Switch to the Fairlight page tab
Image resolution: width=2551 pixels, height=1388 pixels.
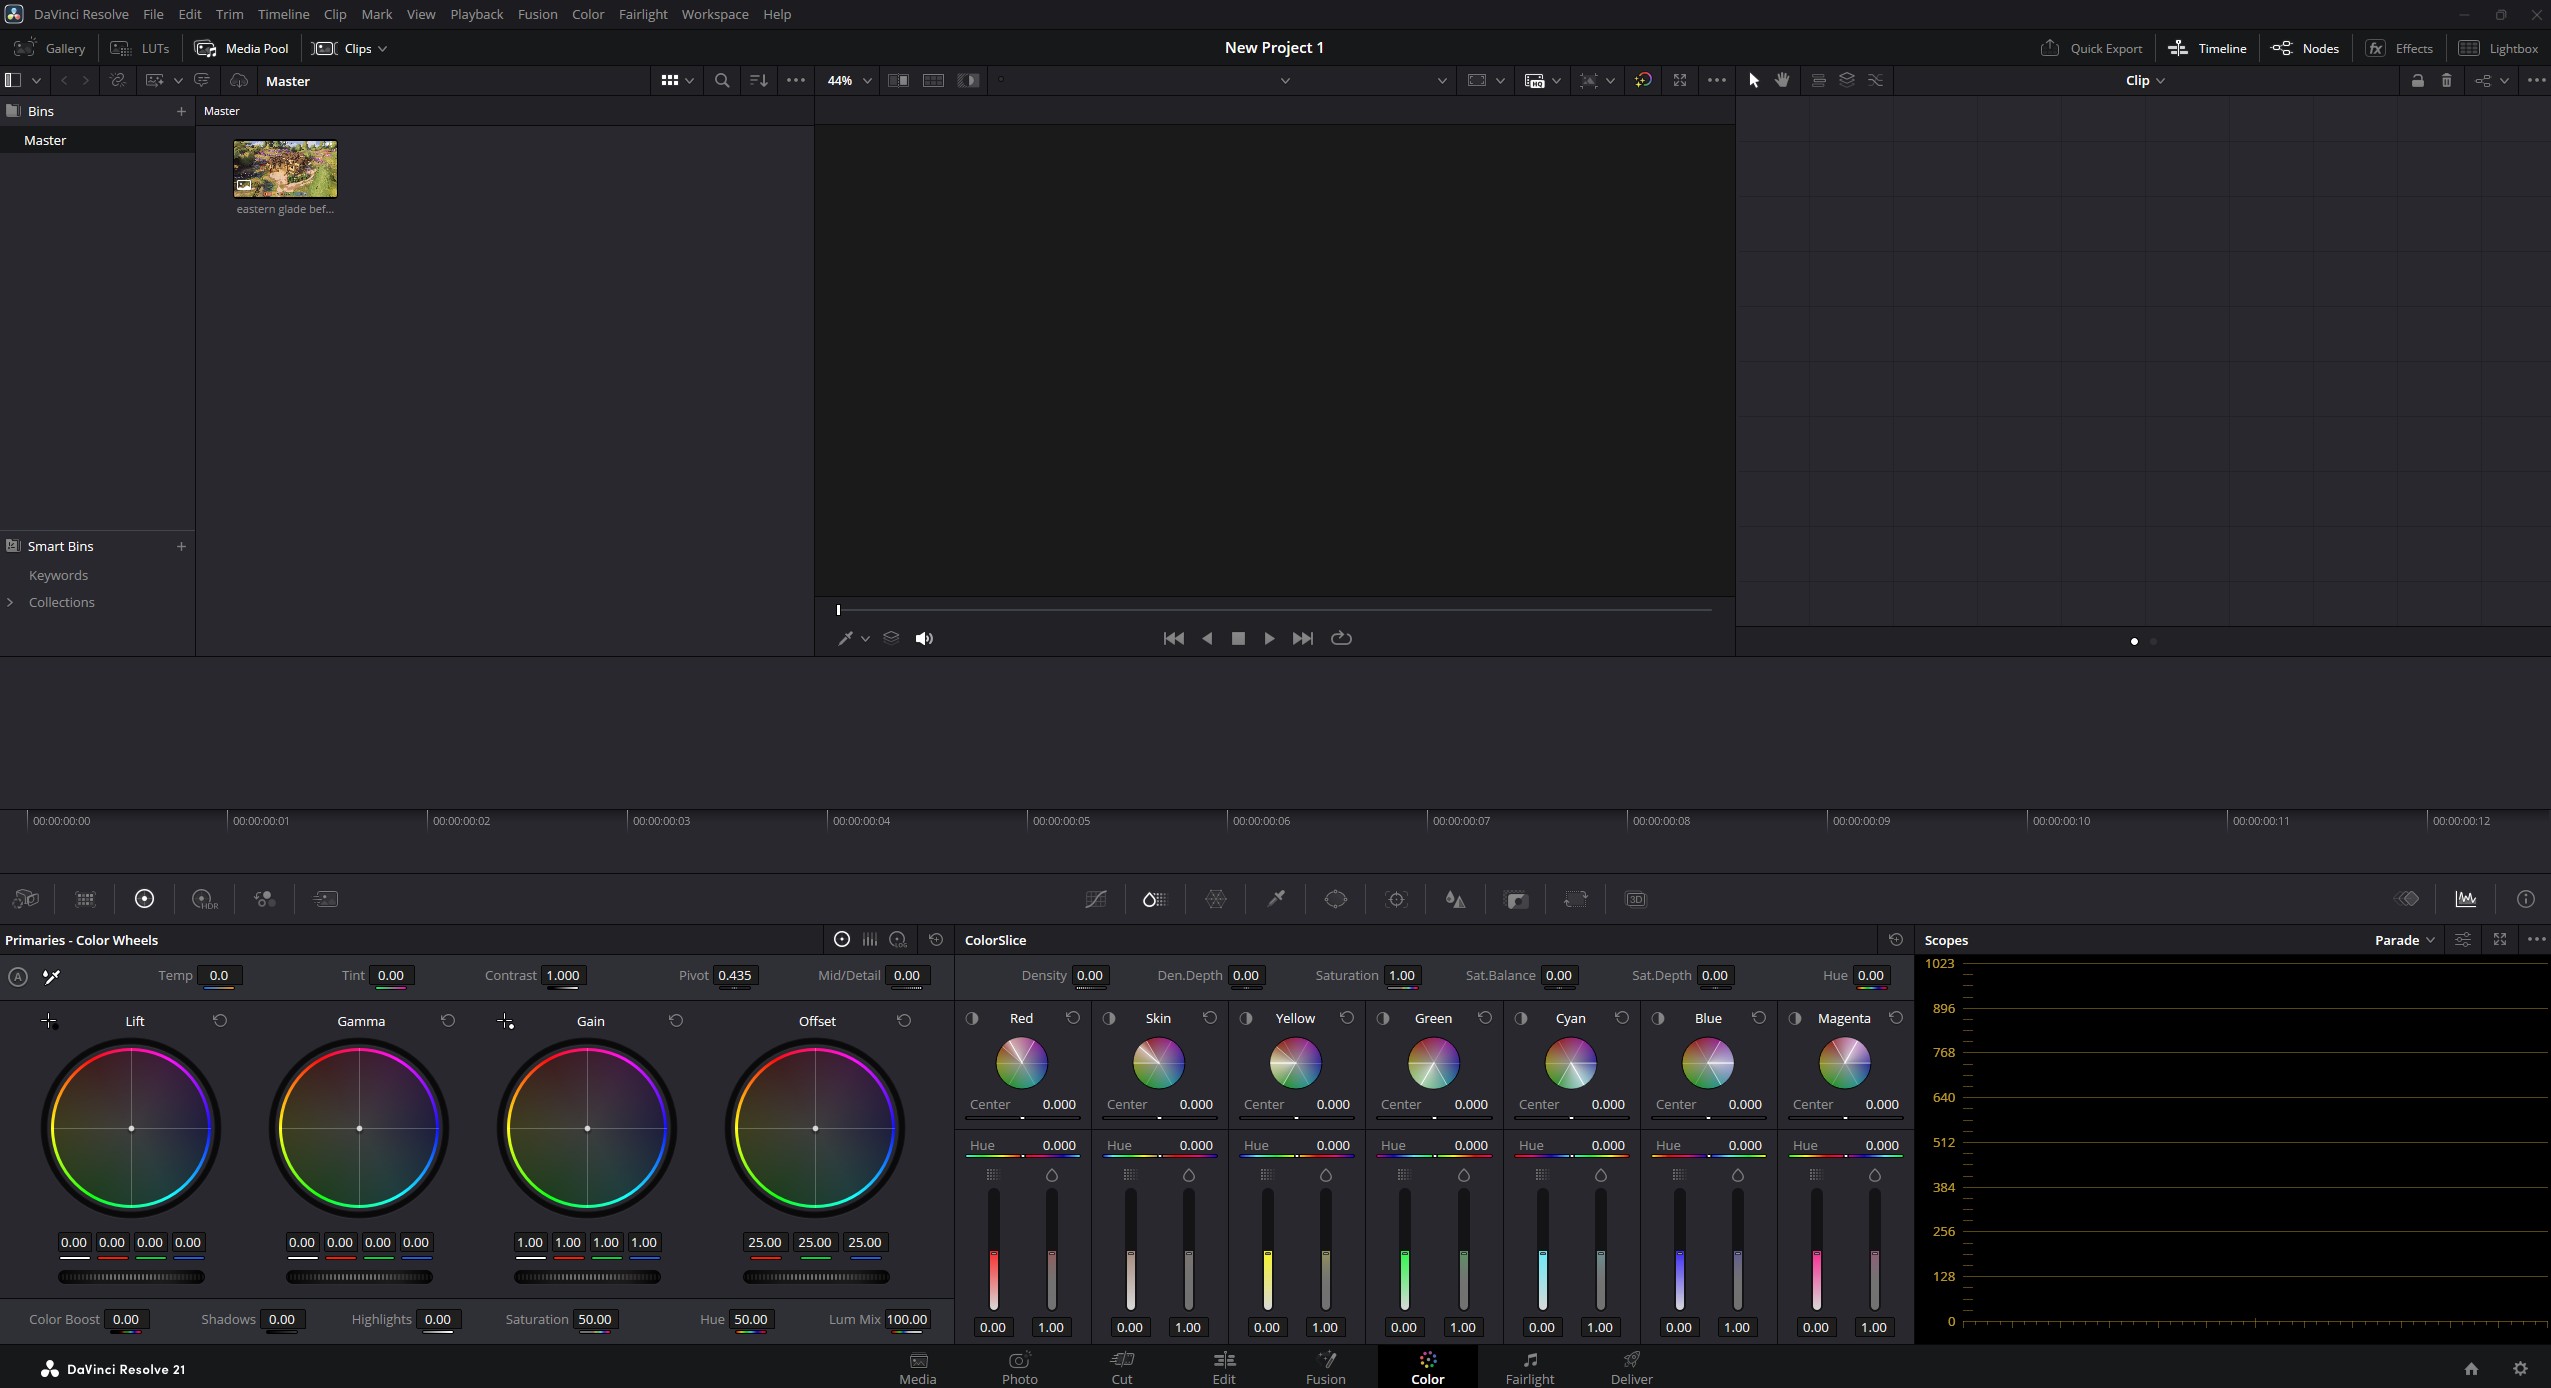pos(1530,1368)
